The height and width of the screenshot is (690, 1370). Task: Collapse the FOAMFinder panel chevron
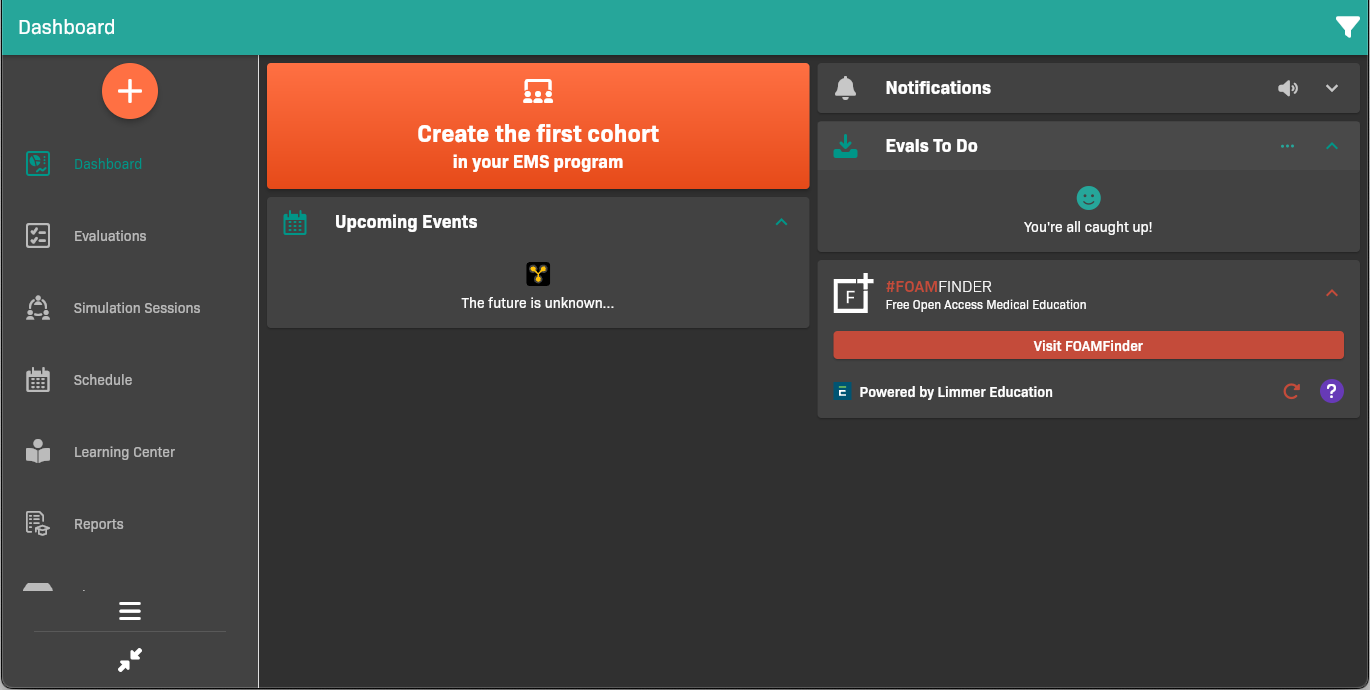[1332, 293]
